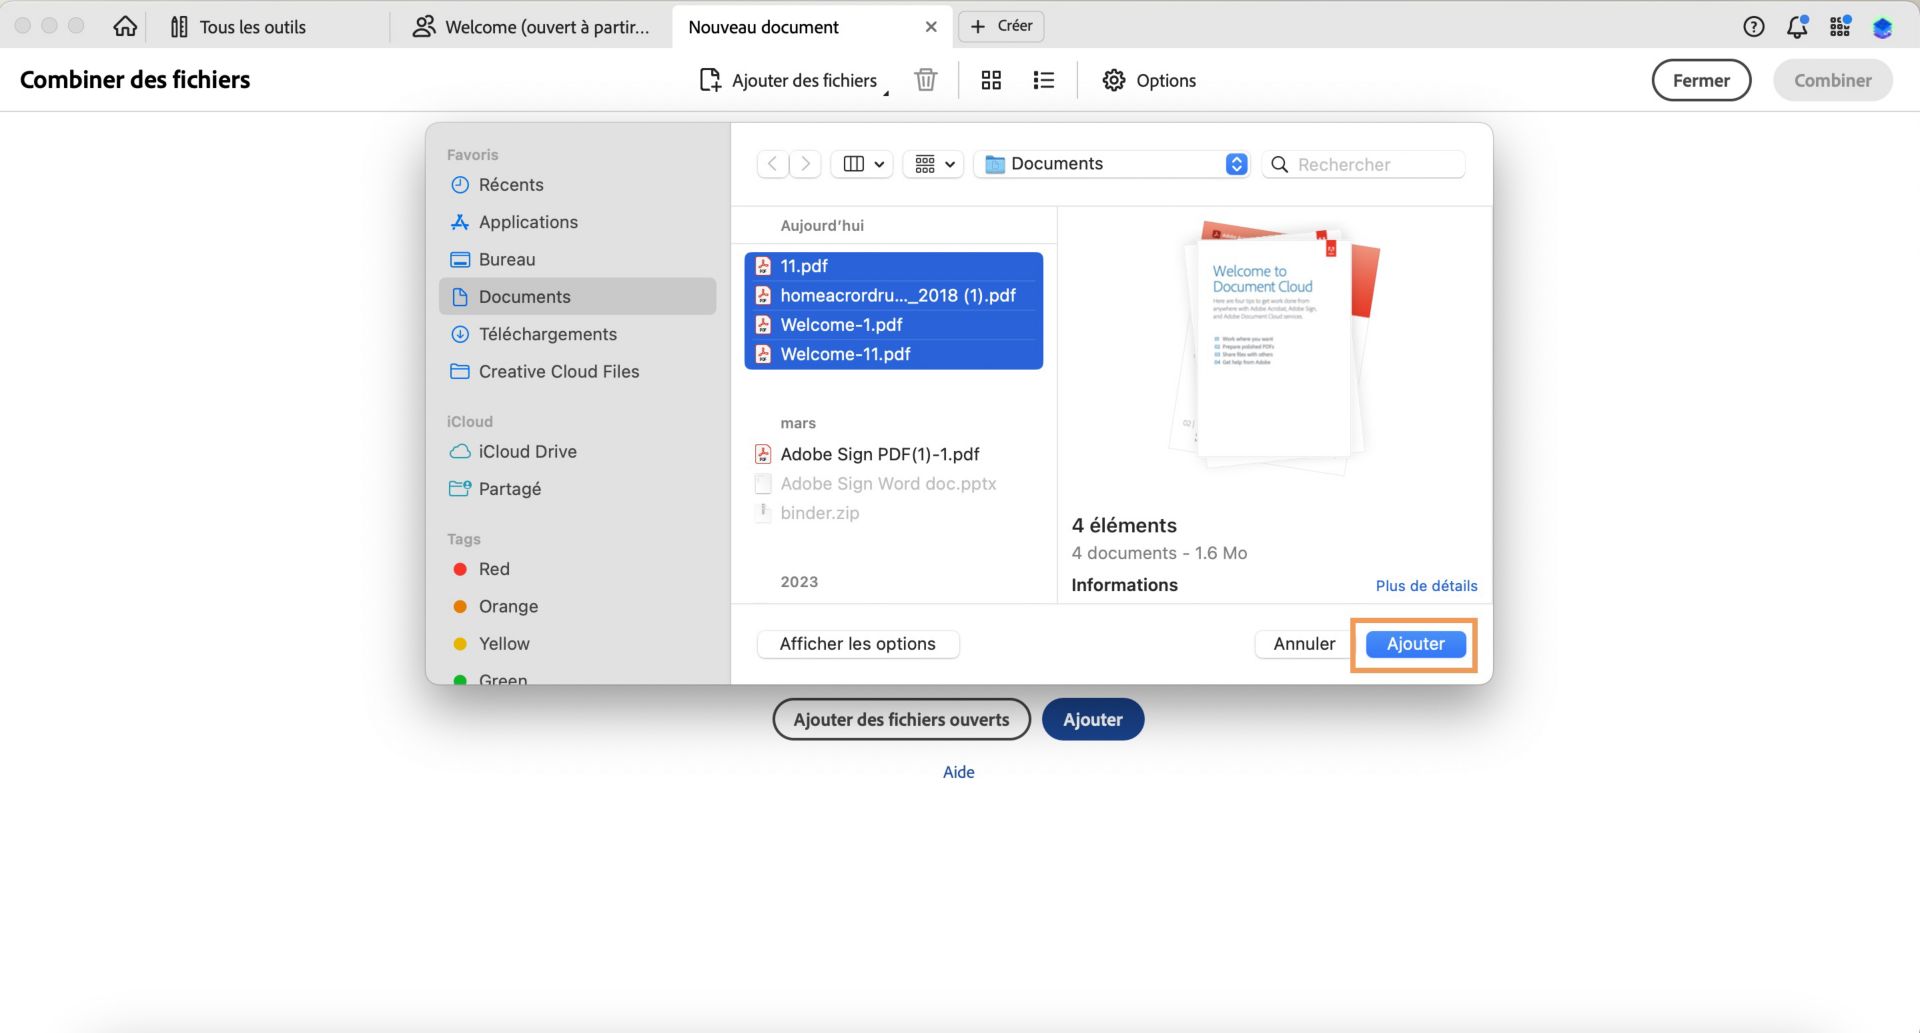Select Partagé in the iCloud section

pyautogui.click(x=577, y=489)
